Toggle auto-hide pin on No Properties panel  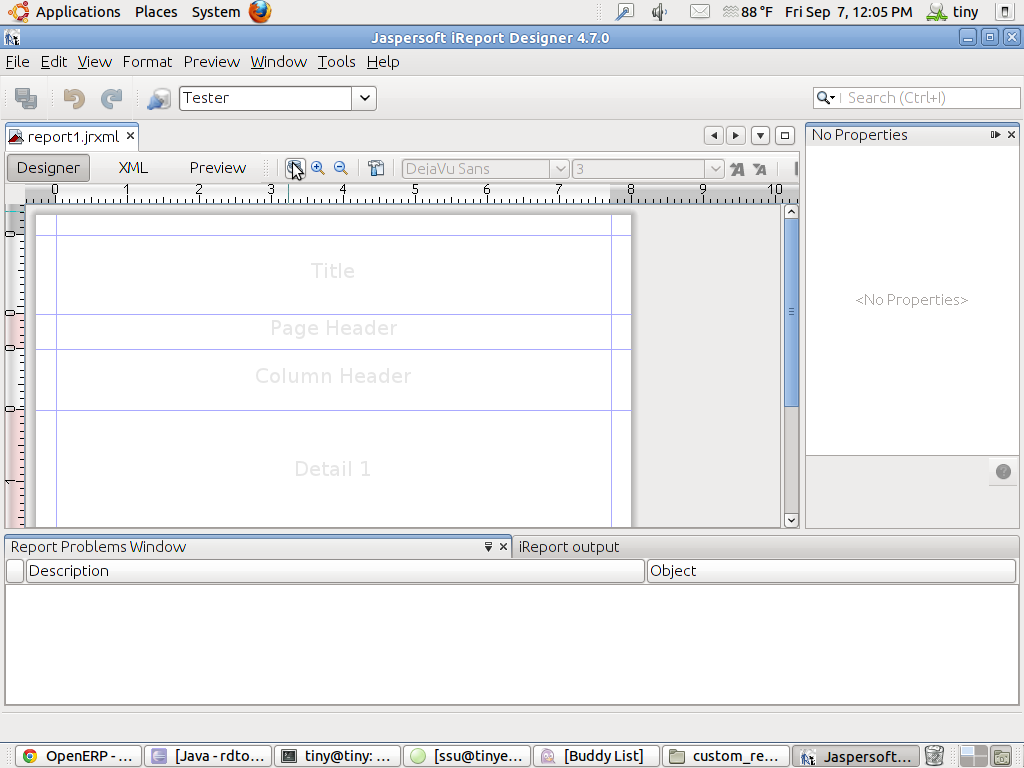point(995,134)
